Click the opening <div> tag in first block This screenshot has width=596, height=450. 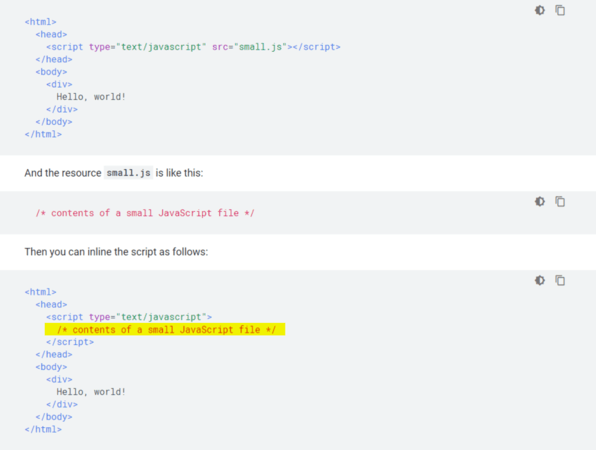(59, 84)
